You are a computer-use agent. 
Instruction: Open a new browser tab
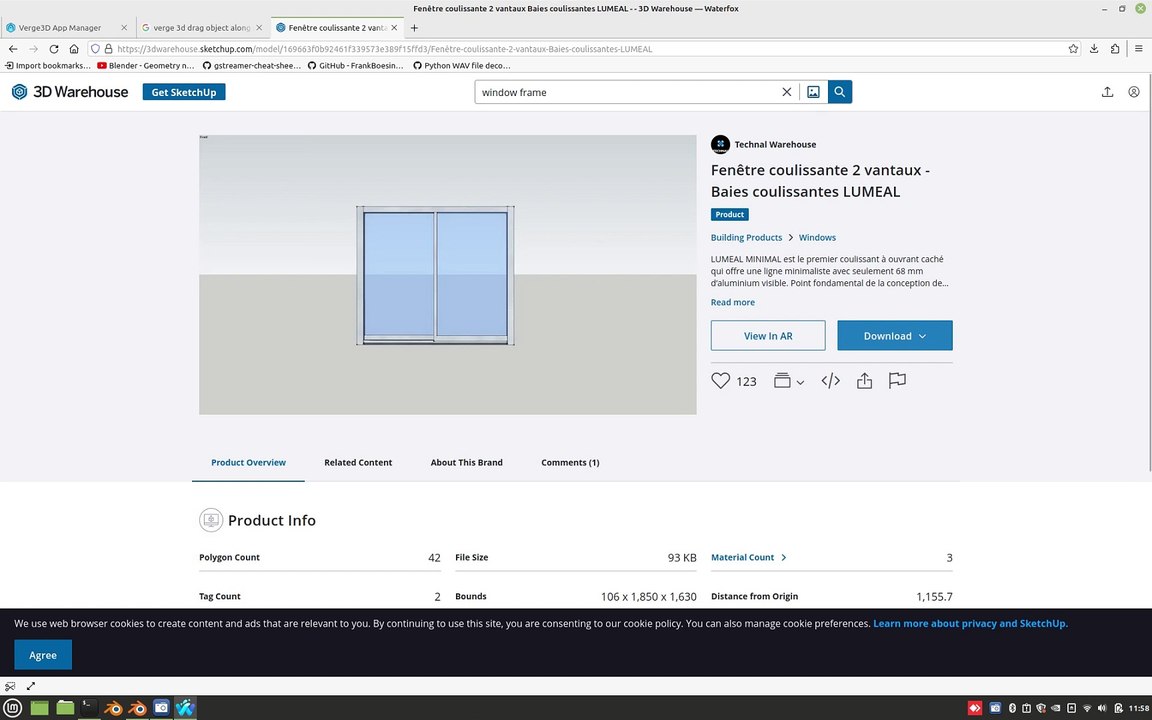point(414,28)
